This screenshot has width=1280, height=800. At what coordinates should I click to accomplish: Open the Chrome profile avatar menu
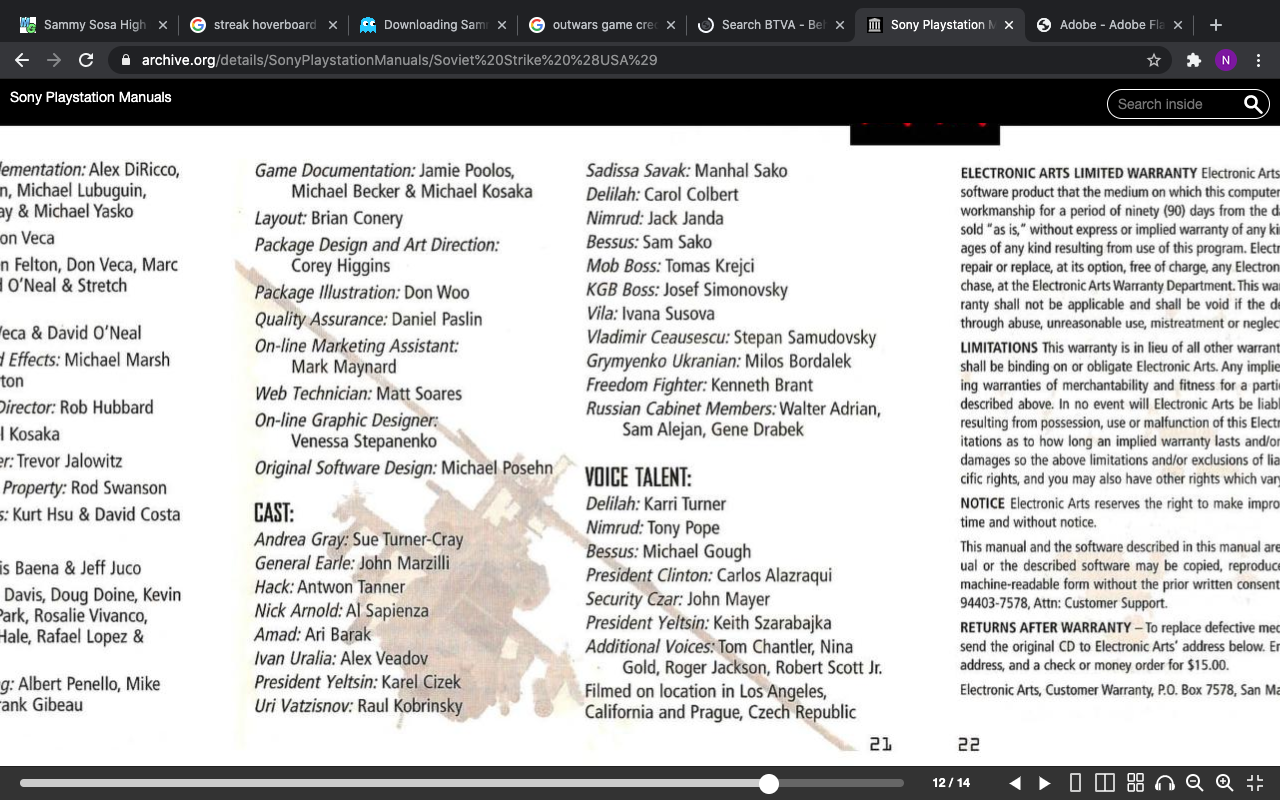point(1226,60)
